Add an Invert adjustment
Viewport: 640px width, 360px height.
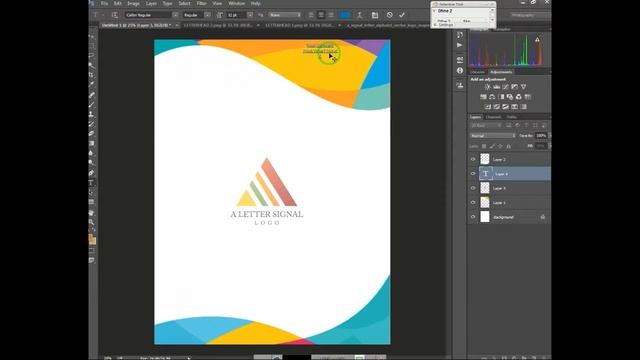tap(488, 107)
